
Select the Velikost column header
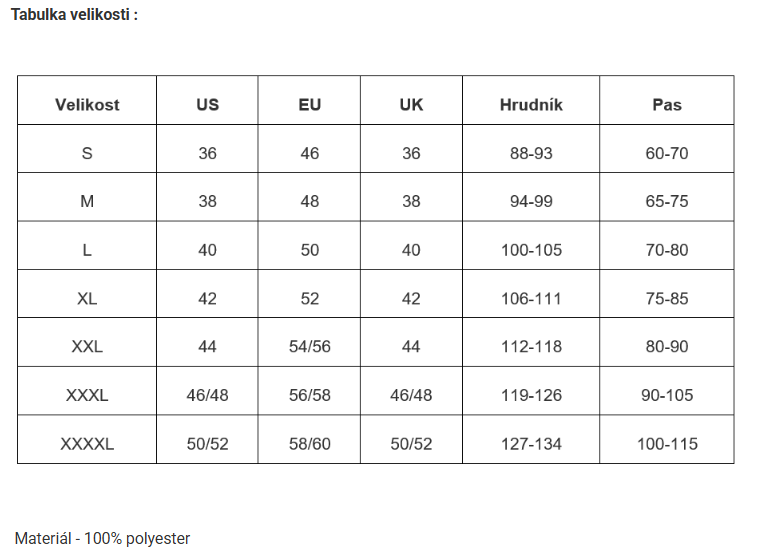point(87,104)
